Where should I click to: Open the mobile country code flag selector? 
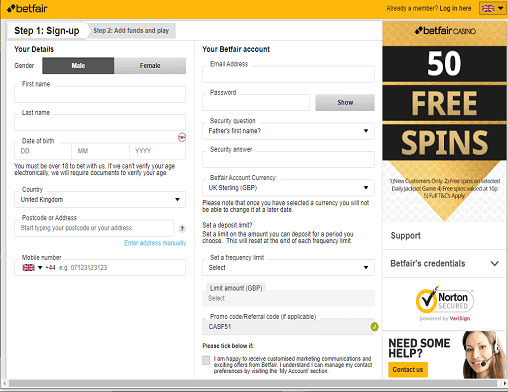pyautogui.click(x=32, y=267)
